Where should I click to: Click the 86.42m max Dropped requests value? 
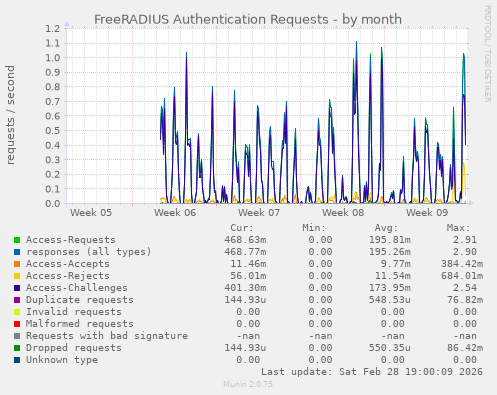point(465,348)
